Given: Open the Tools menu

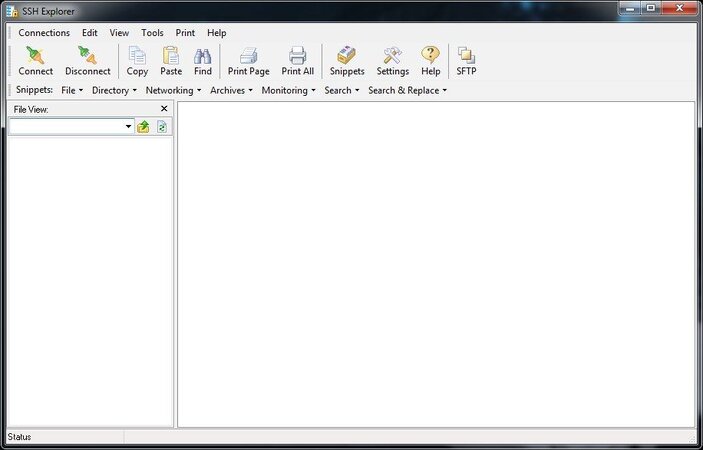Looking at the screenshot, I should click(x=152, y=33).
